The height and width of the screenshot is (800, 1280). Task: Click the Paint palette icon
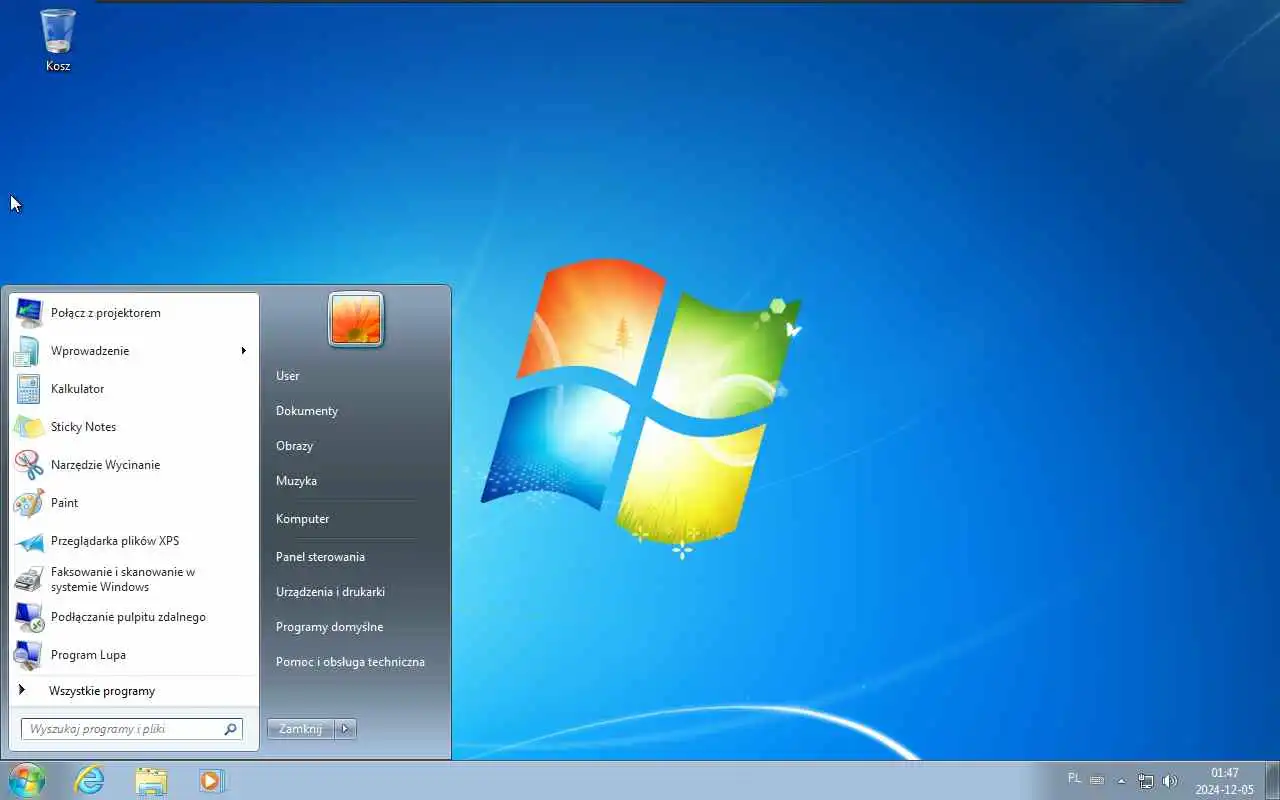[x=28, y=503]
